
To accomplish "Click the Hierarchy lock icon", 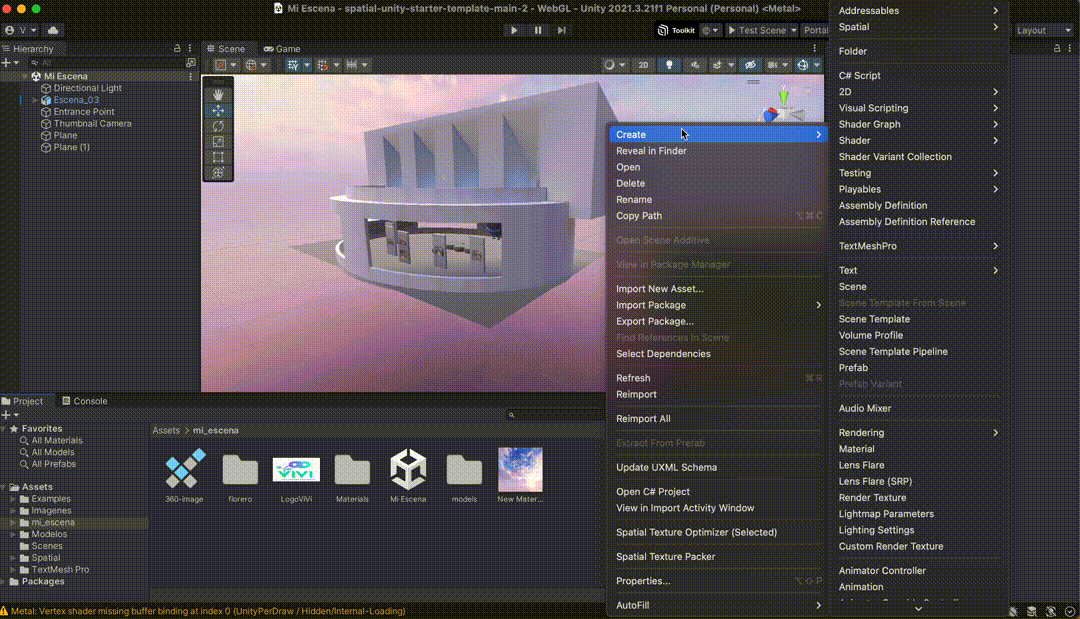I will (177, 49).
